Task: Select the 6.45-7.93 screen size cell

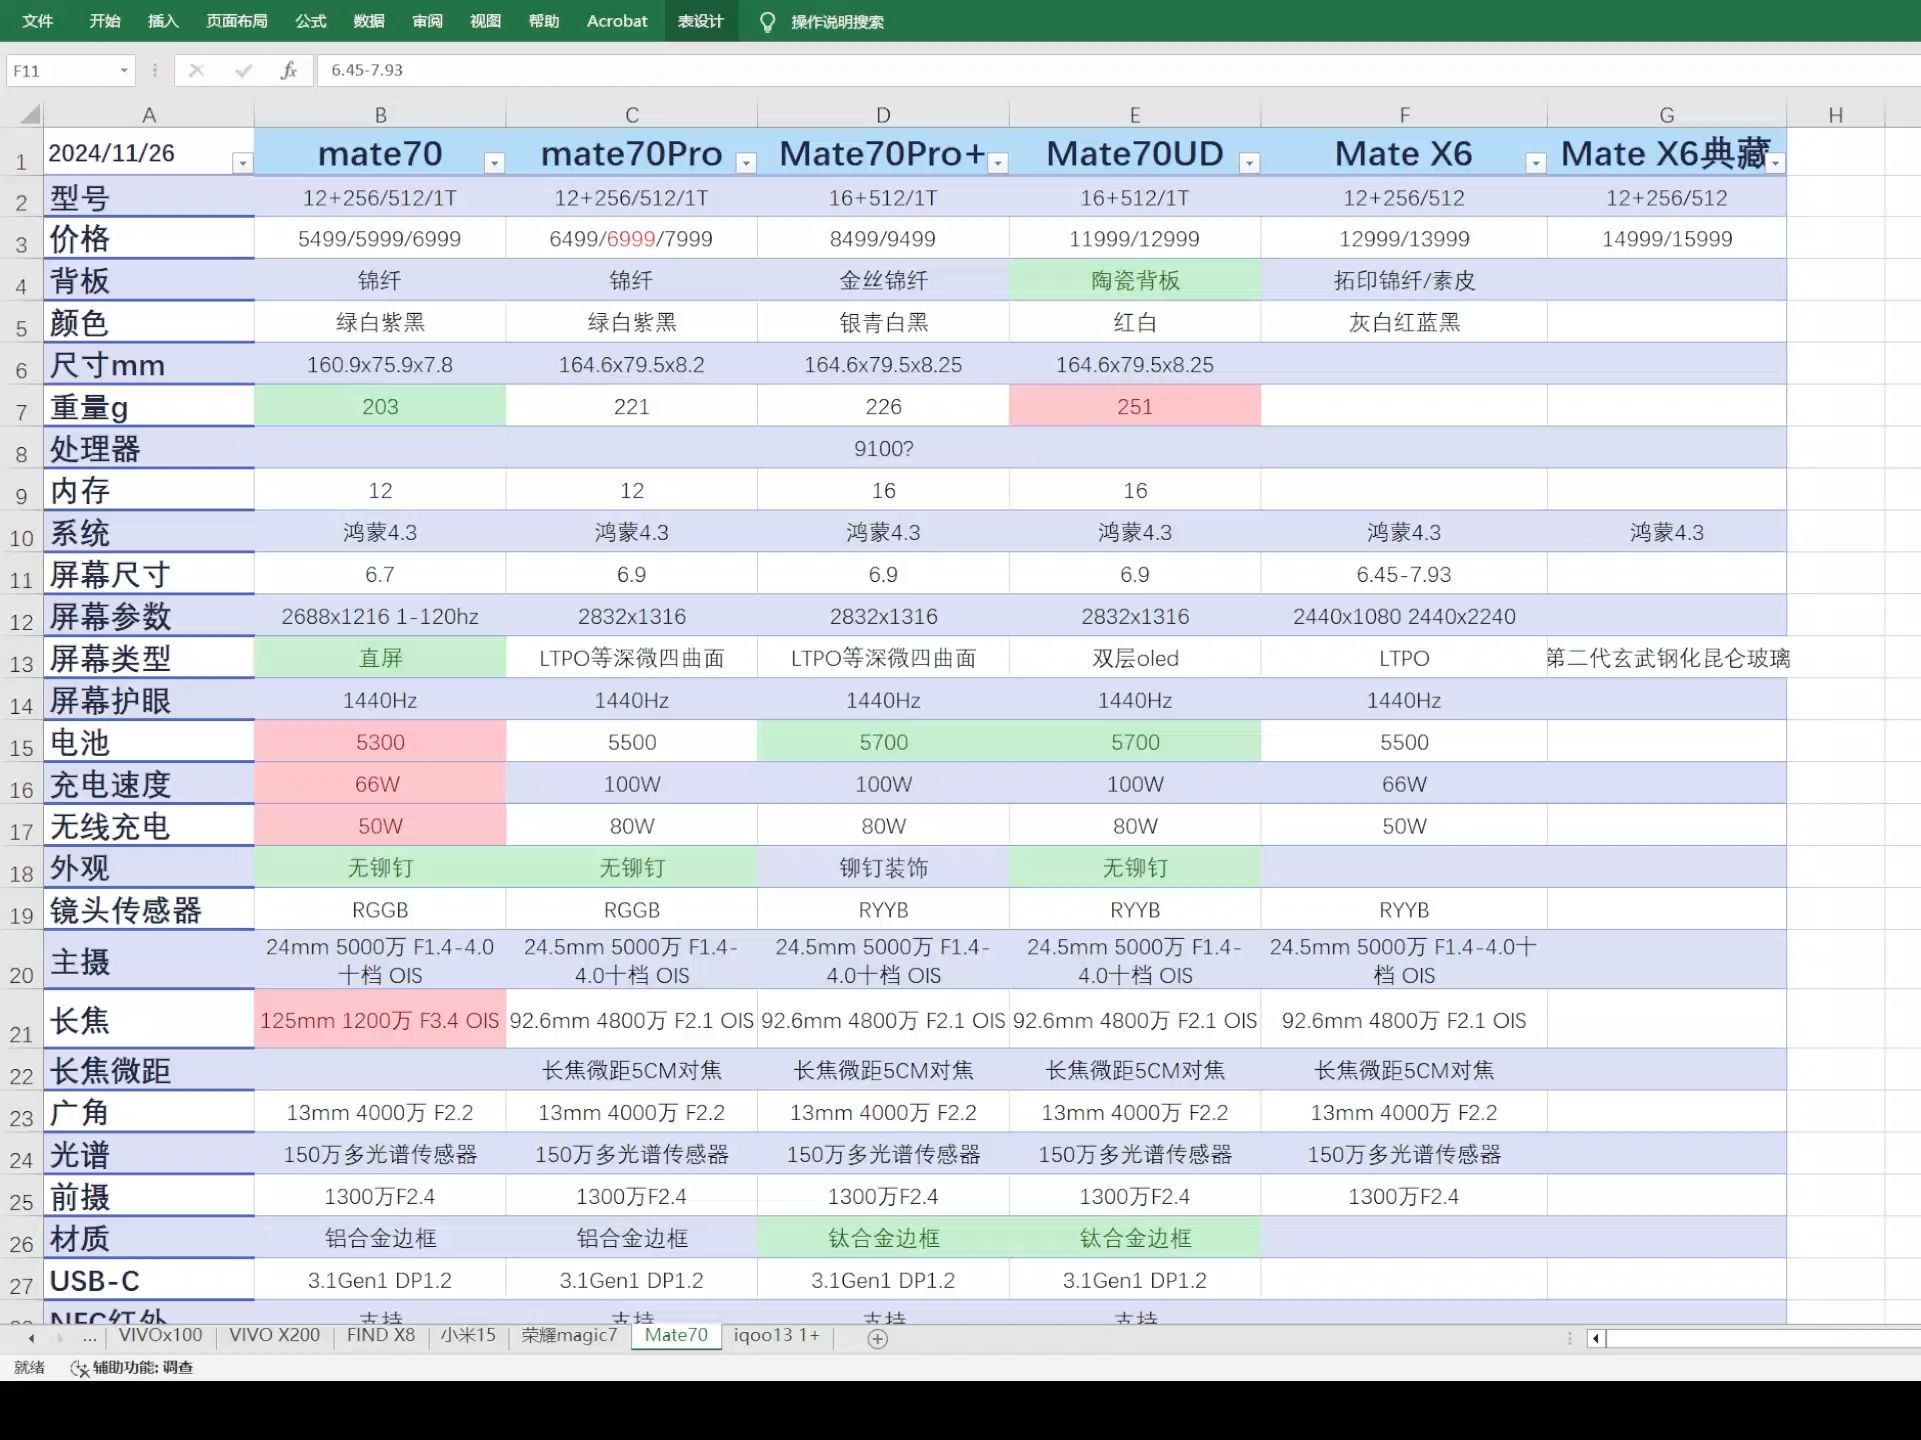Action: point(1404,575)
